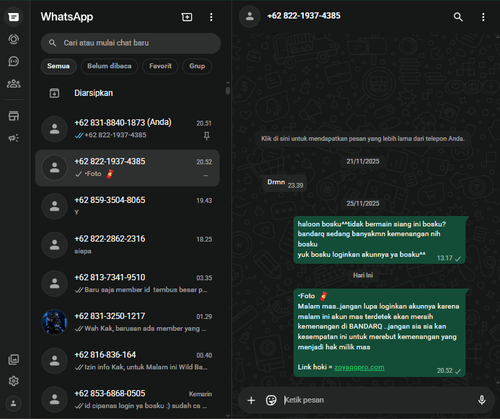Click the microphone to record voice message
The height and width of the screenshot is (419, 500).
tap(482, 400)
